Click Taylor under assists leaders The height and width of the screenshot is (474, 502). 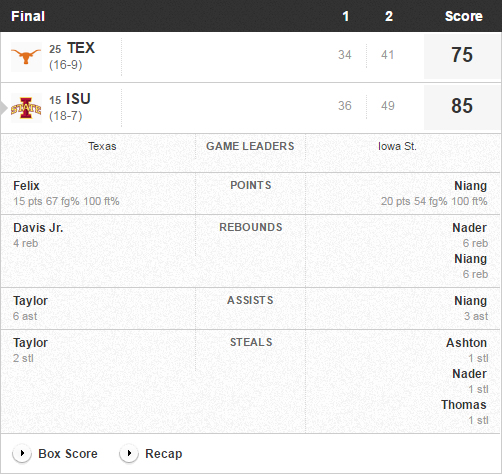click(x=30, y=301)
